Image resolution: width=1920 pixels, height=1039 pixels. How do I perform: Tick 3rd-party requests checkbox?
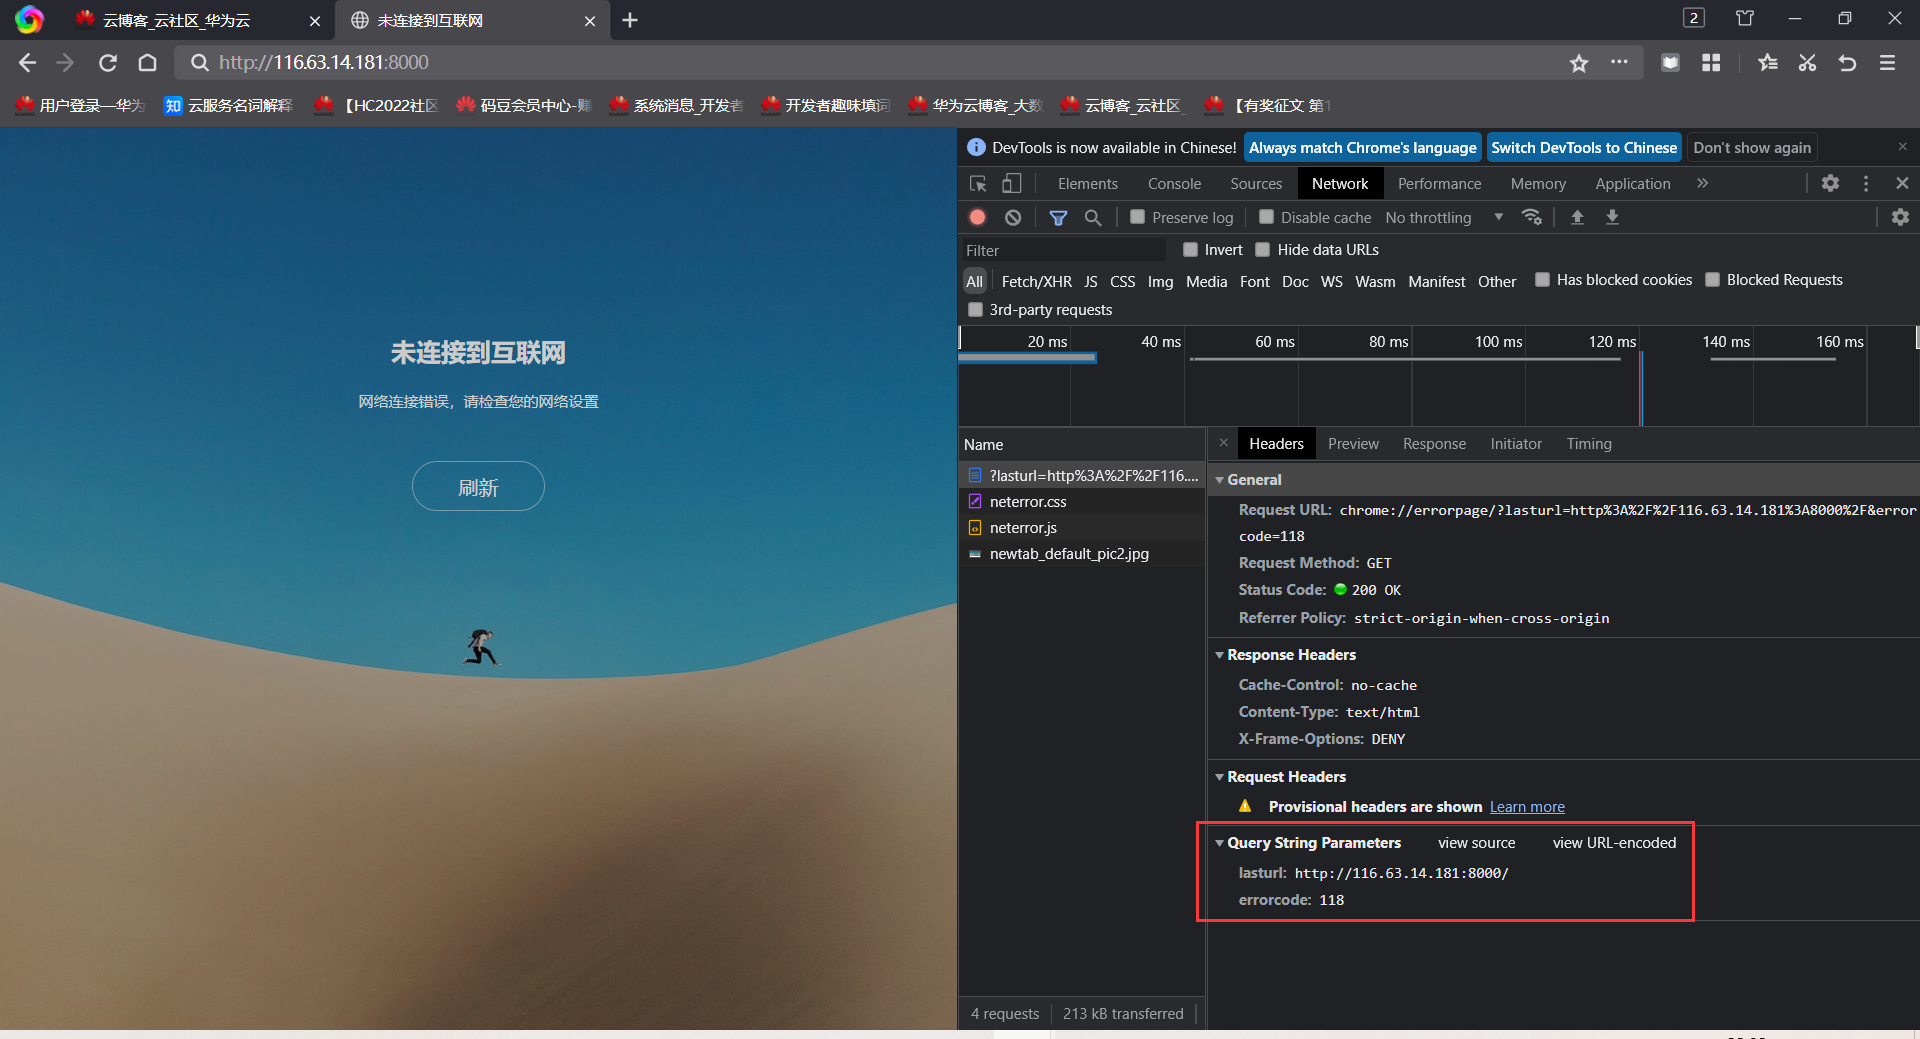pos(975,310)
